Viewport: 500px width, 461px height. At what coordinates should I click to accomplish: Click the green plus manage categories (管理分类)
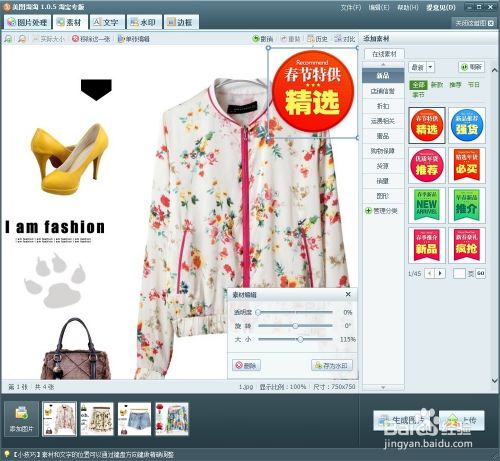point(368,211)
